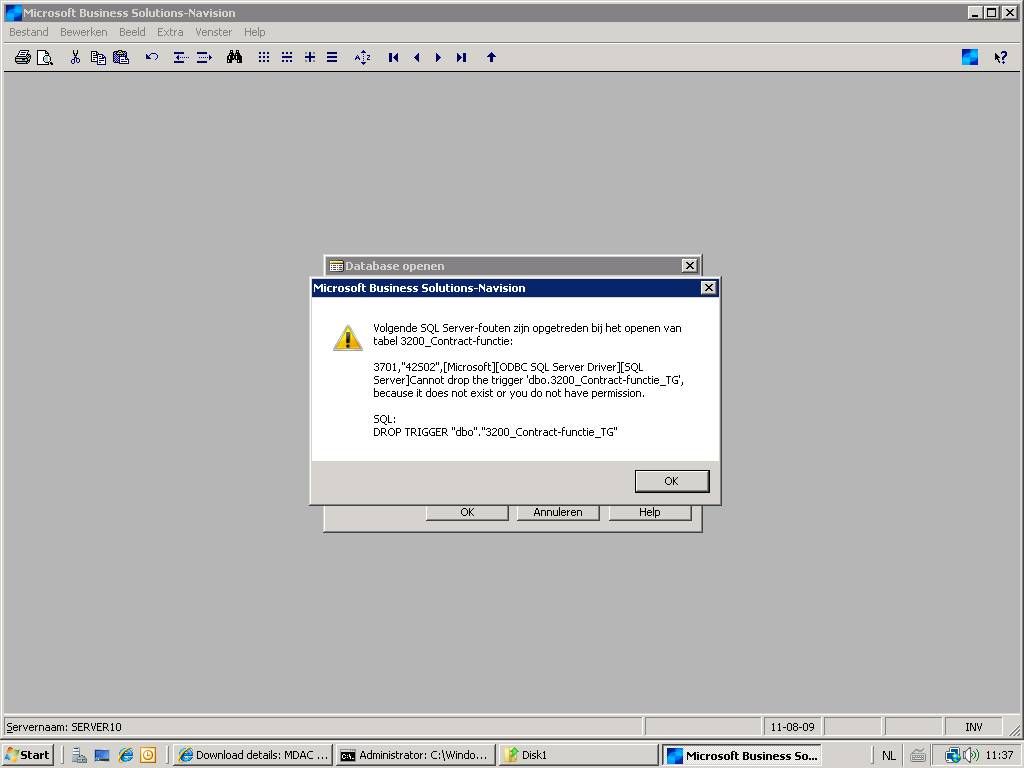Click the Undo arrow icon

click(x=152, y=57)
